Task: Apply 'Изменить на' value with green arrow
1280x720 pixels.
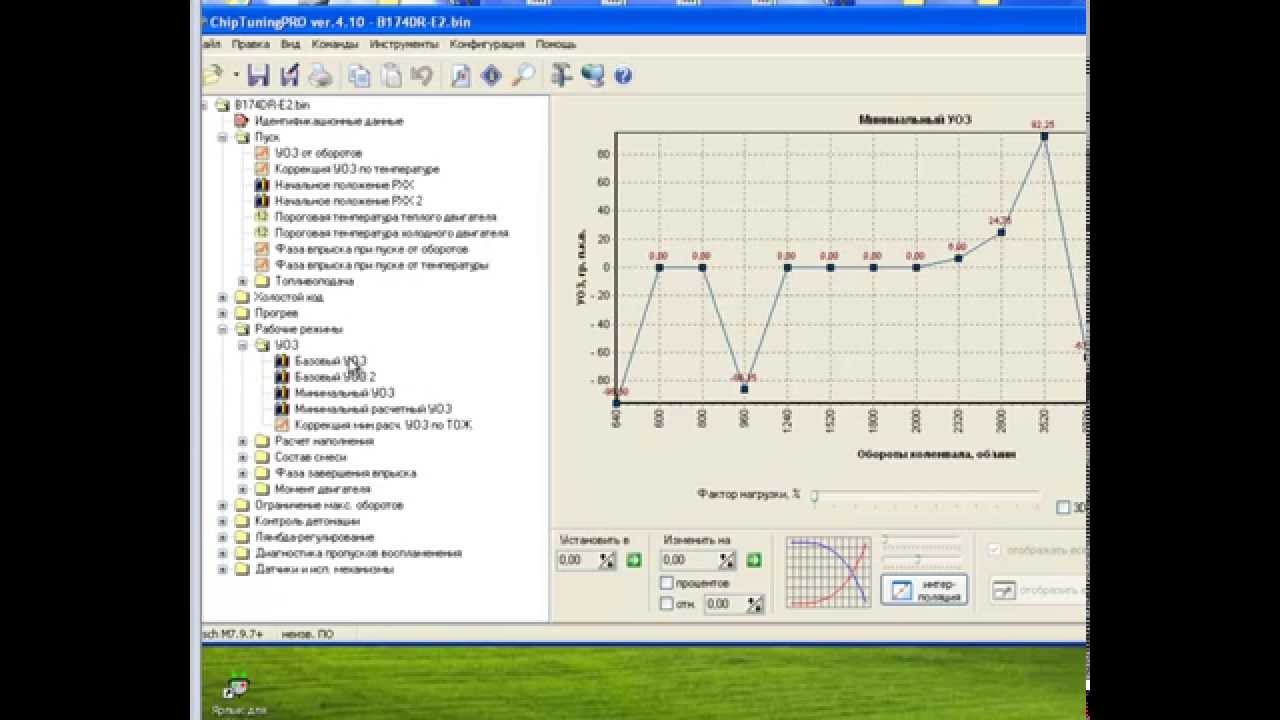Action: [754, 560]
